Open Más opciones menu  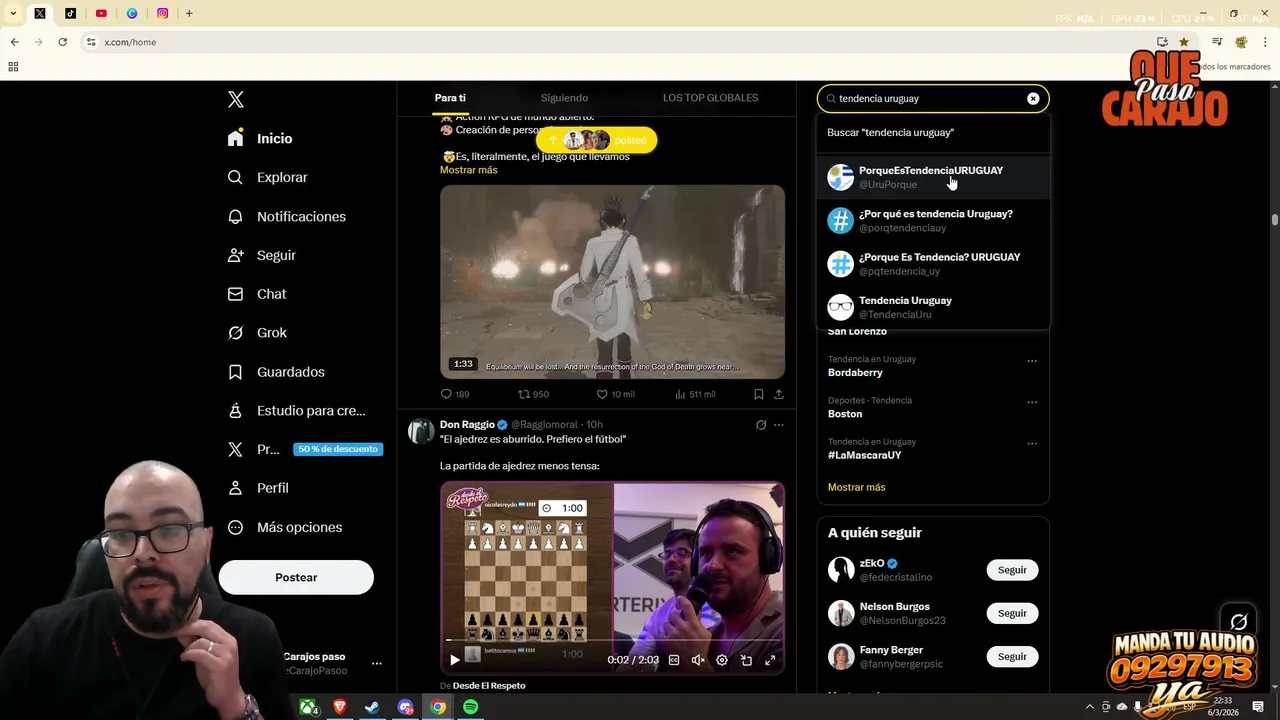285,527
